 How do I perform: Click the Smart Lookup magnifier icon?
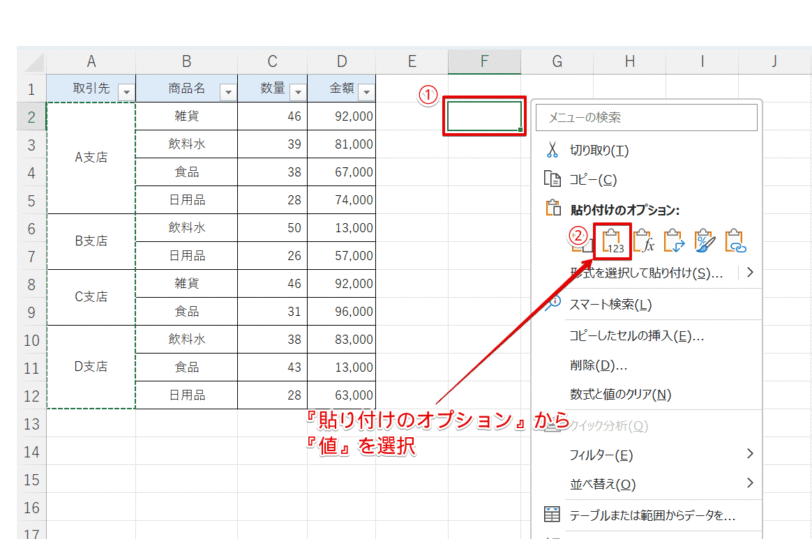coord(552,303)
